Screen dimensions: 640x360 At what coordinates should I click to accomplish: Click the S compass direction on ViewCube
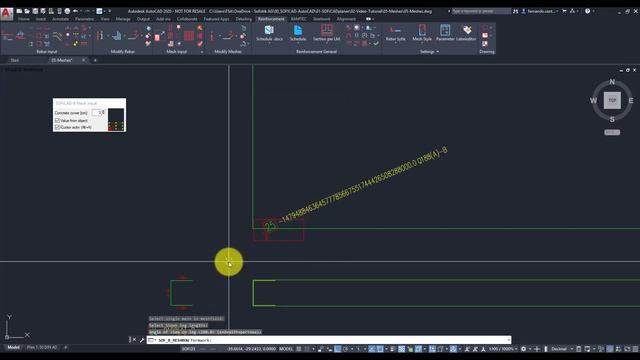(612, 119)
